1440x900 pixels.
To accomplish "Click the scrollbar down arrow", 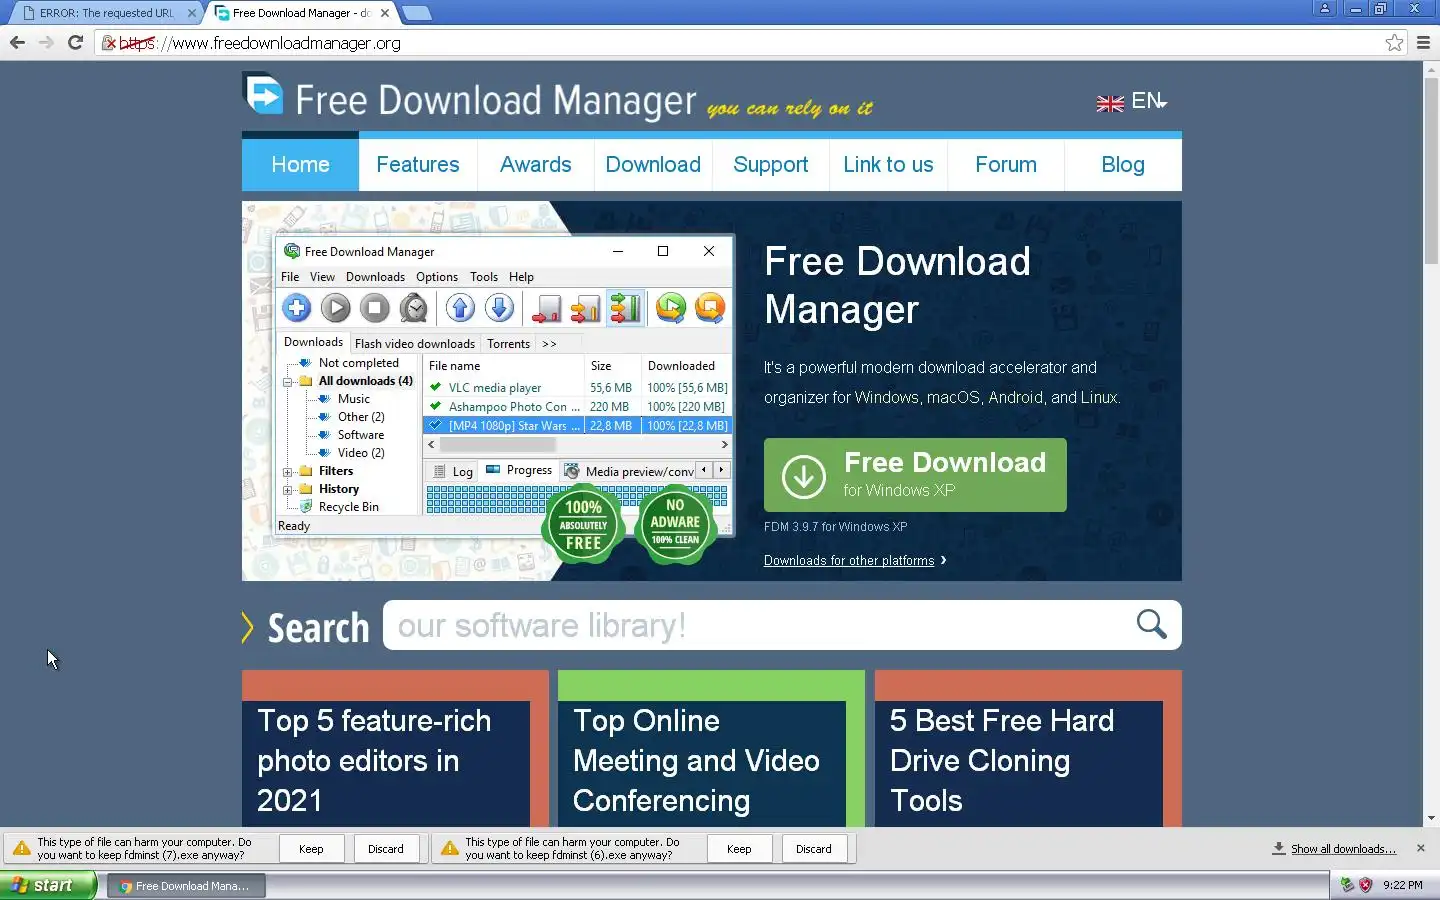I will 1431,818.
